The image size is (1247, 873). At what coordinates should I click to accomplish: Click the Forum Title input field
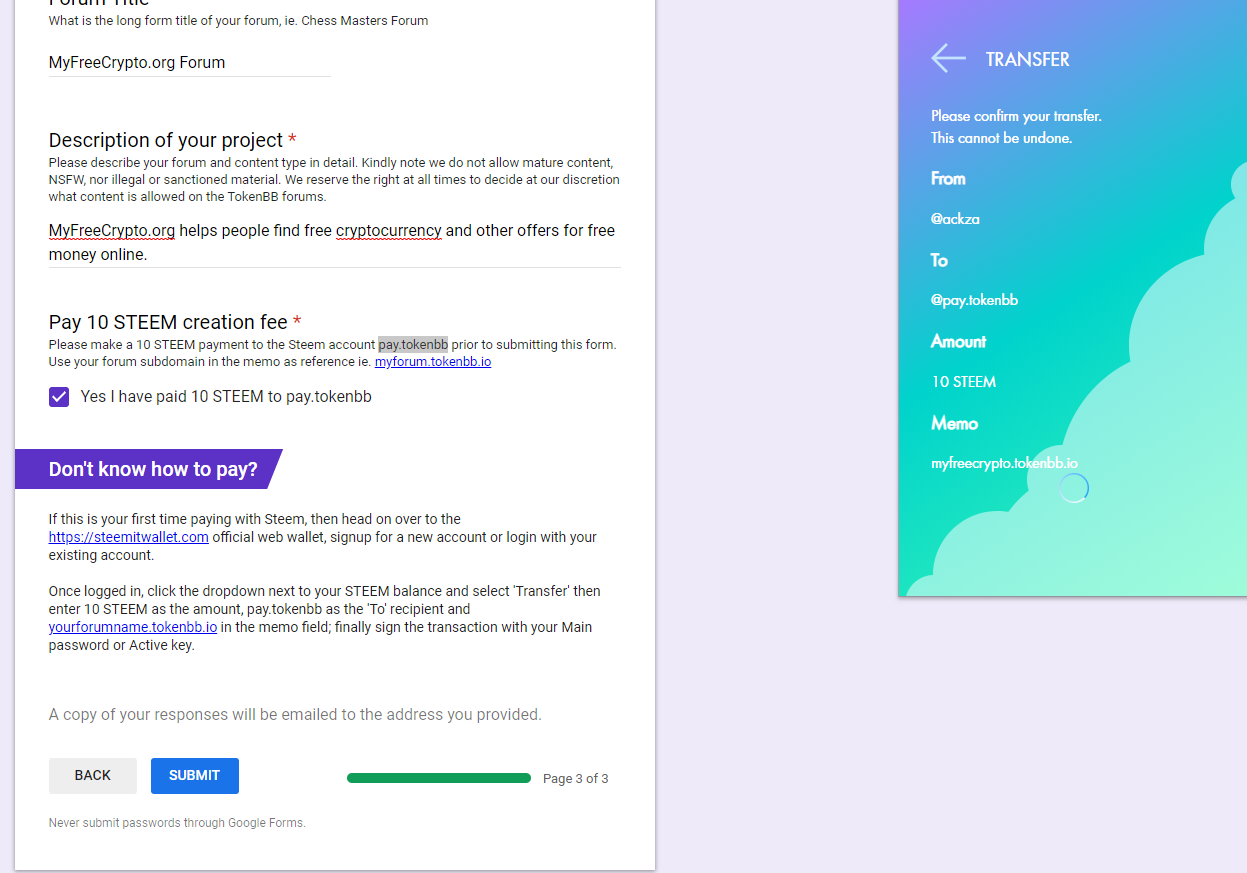coord(189,62)
